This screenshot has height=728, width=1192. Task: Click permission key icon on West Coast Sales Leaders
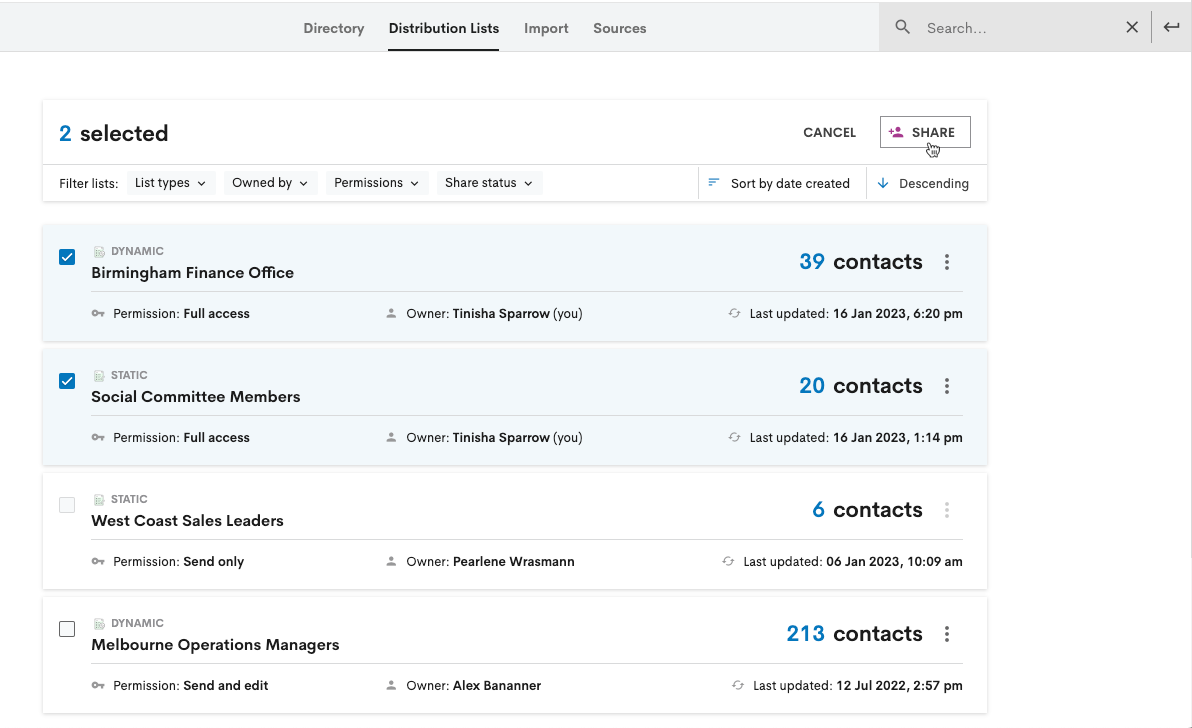[98, 561]
